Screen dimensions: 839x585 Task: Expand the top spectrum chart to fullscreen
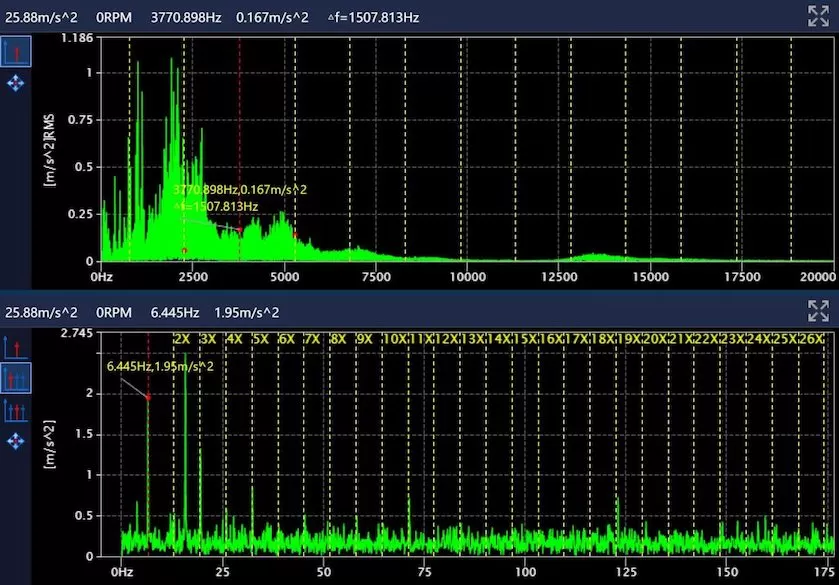(x=818, y=14)
